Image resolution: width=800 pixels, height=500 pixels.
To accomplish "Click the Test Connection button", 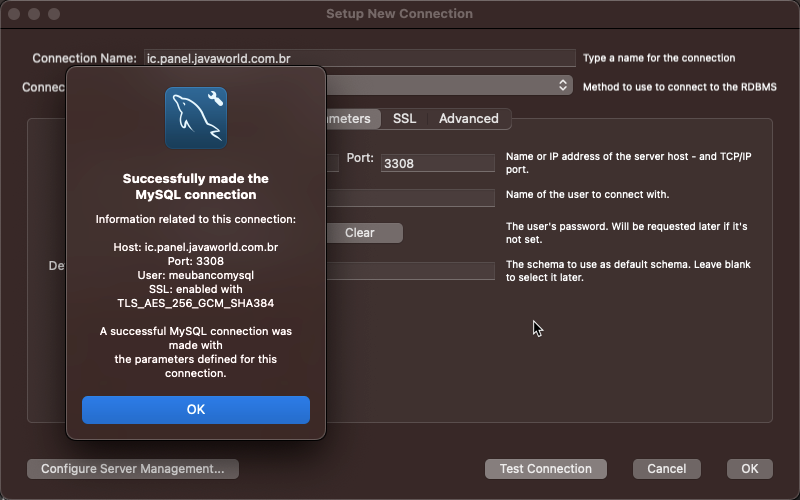I will click(x=545, y=469).
